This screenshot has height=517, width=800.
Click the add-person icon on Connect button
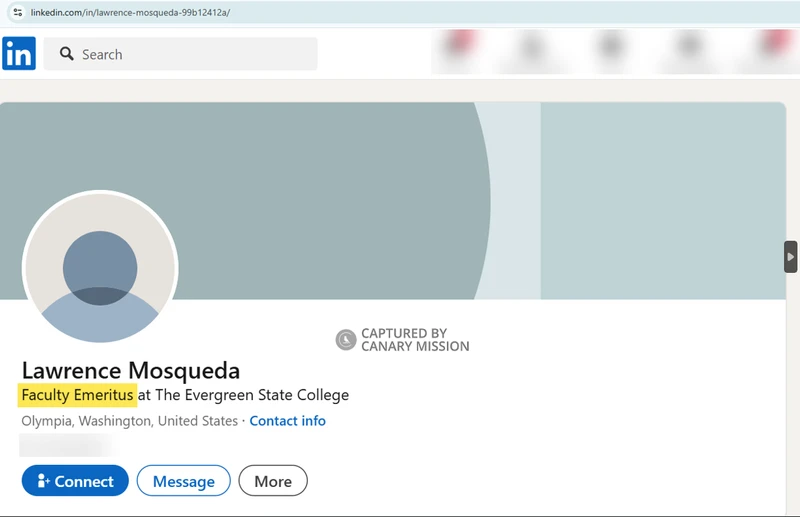(x=43, y=481)
